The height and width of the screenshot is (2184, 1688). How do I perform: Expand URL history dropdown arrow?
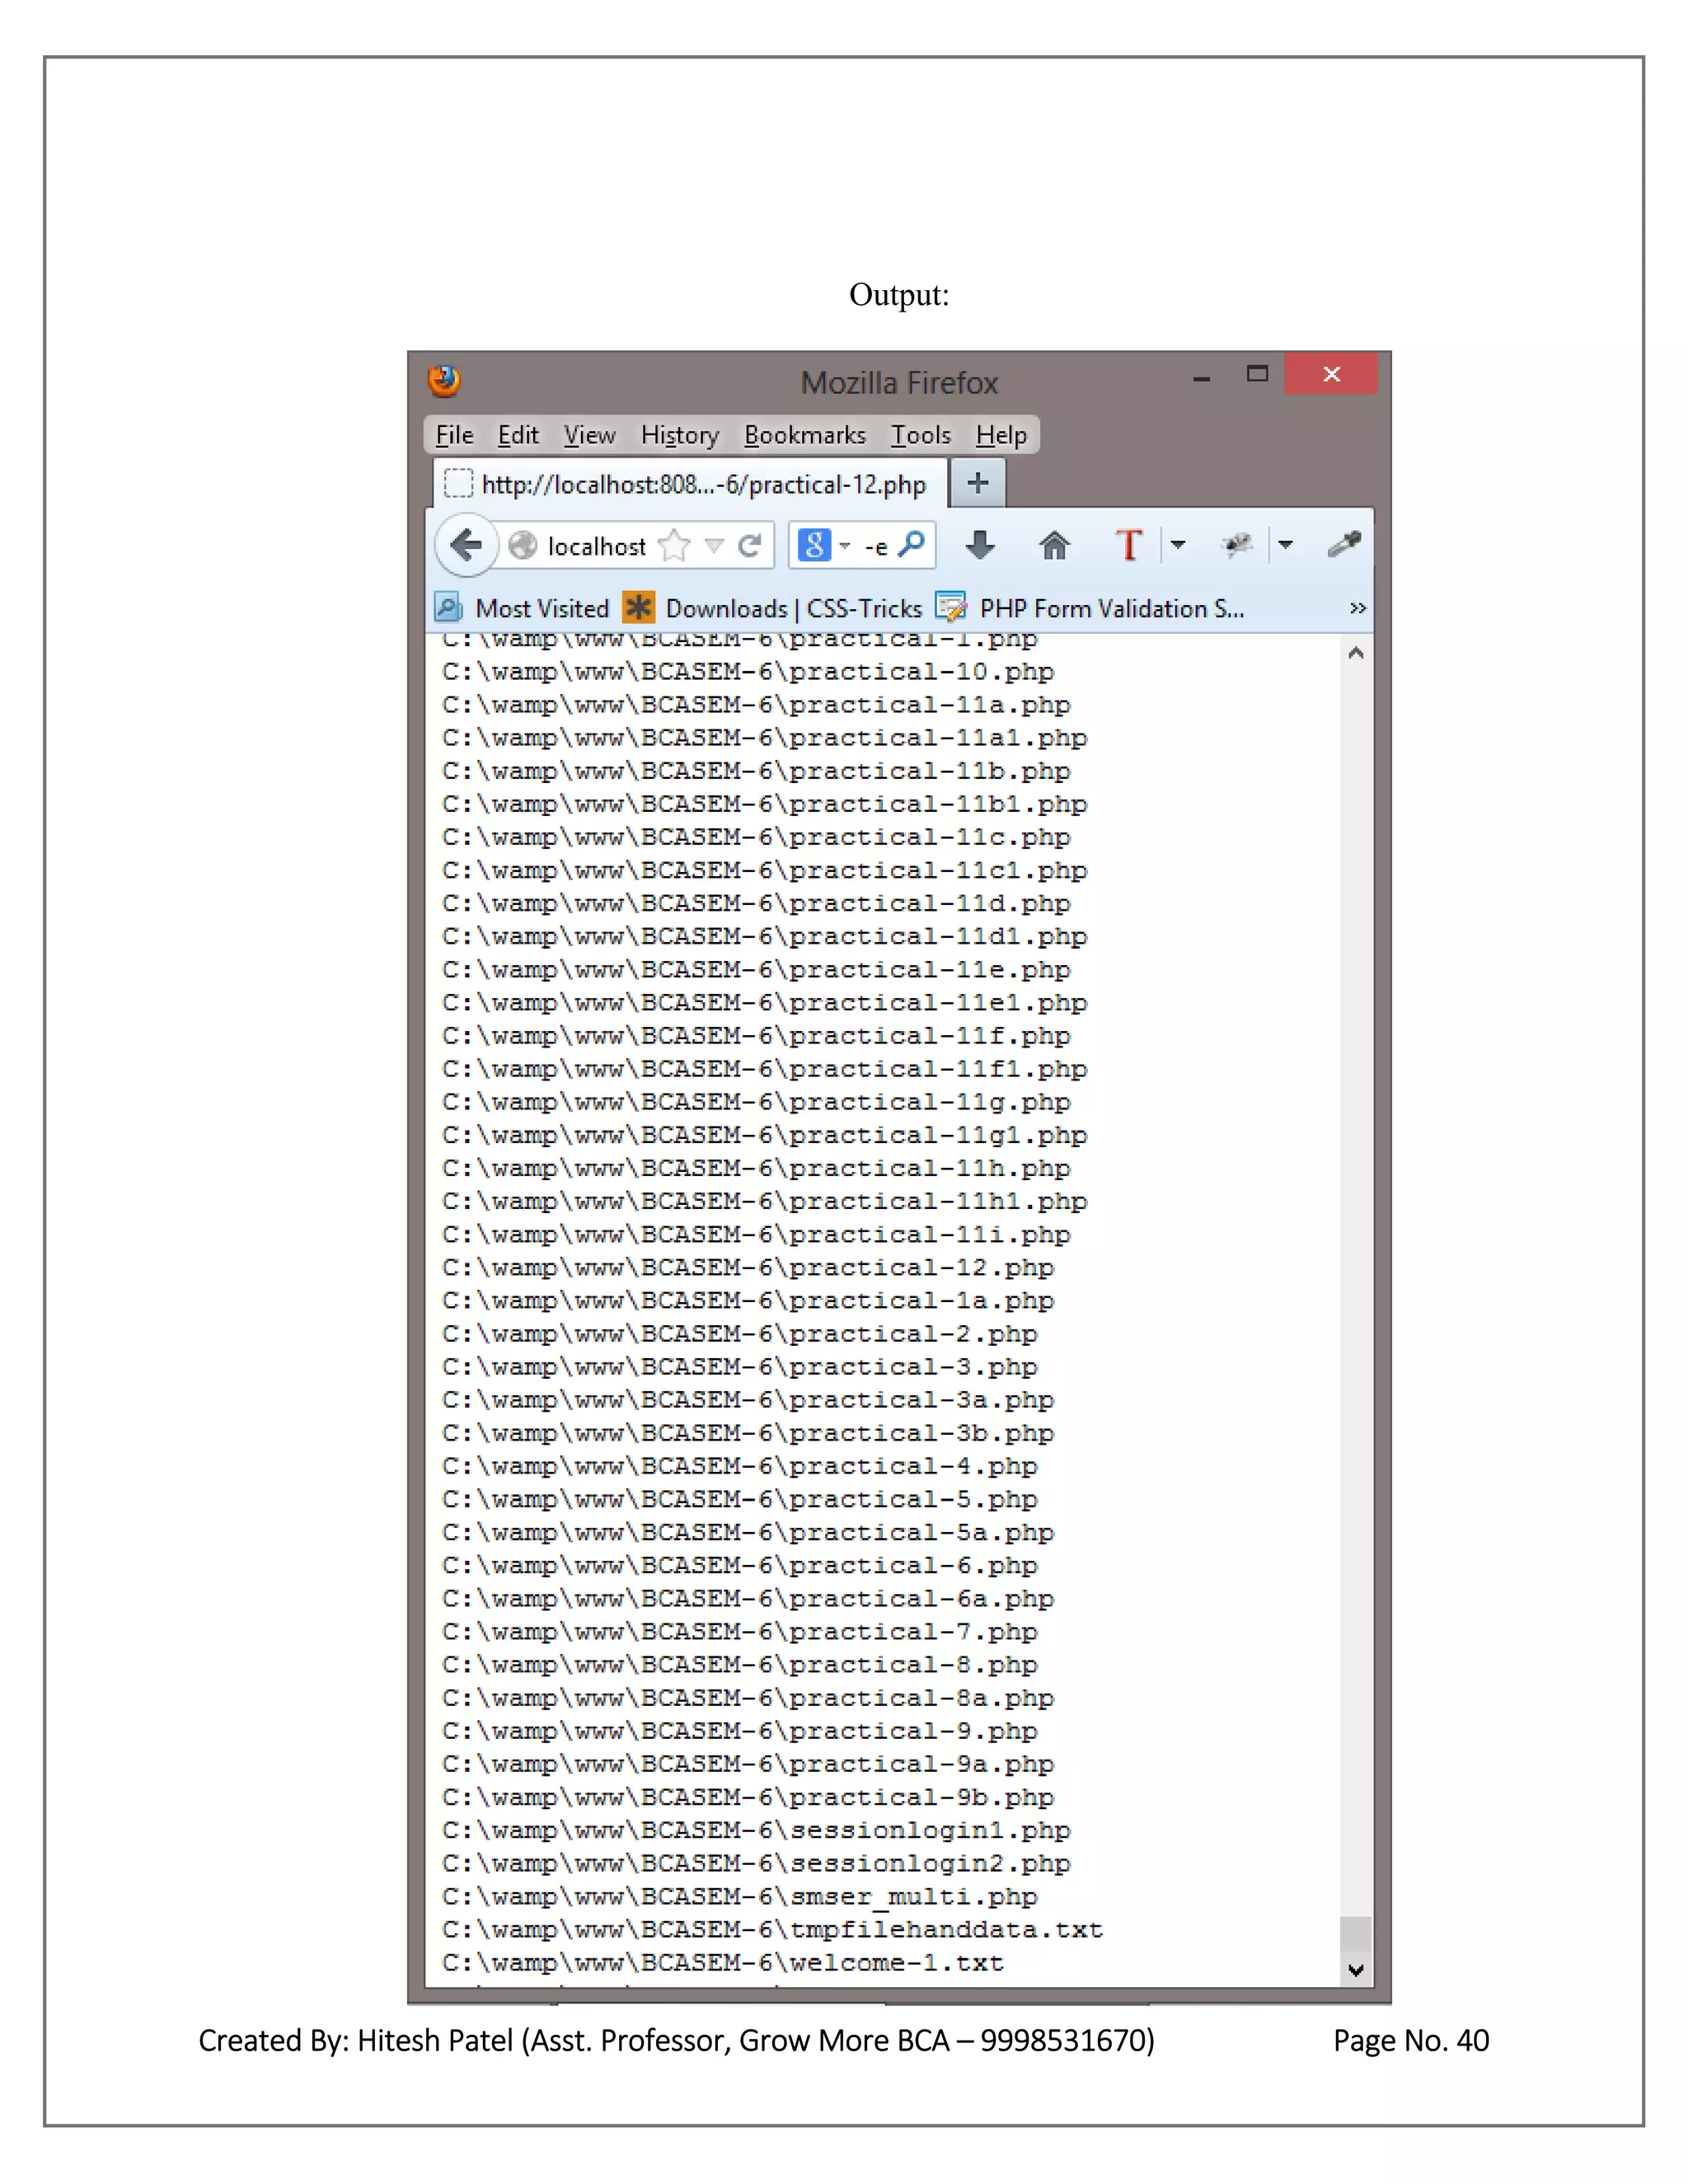pyautogui.click(x=714, y=545)
